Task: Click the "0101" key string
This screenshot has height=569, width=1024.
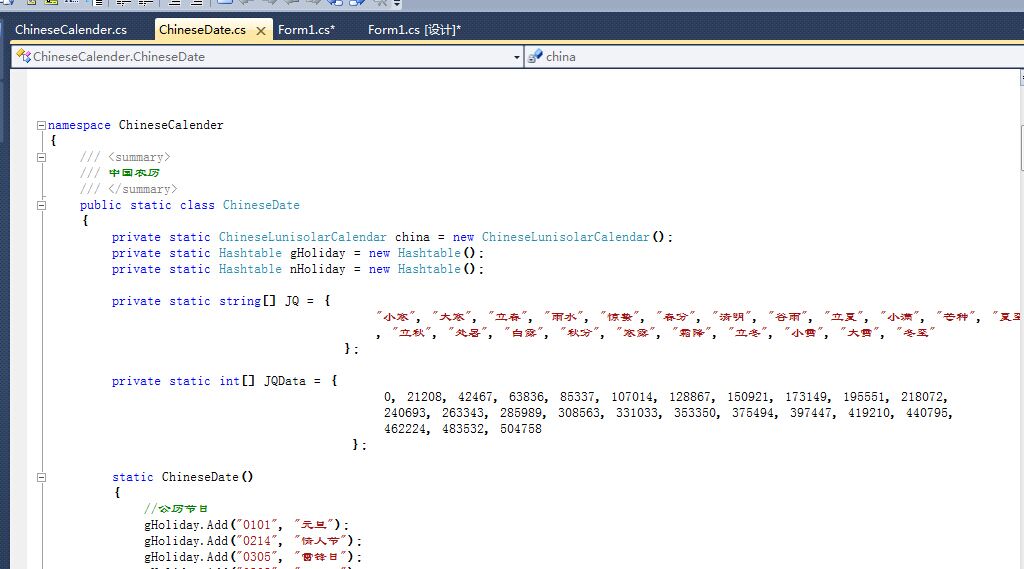Action: click(x=256, y=525)
